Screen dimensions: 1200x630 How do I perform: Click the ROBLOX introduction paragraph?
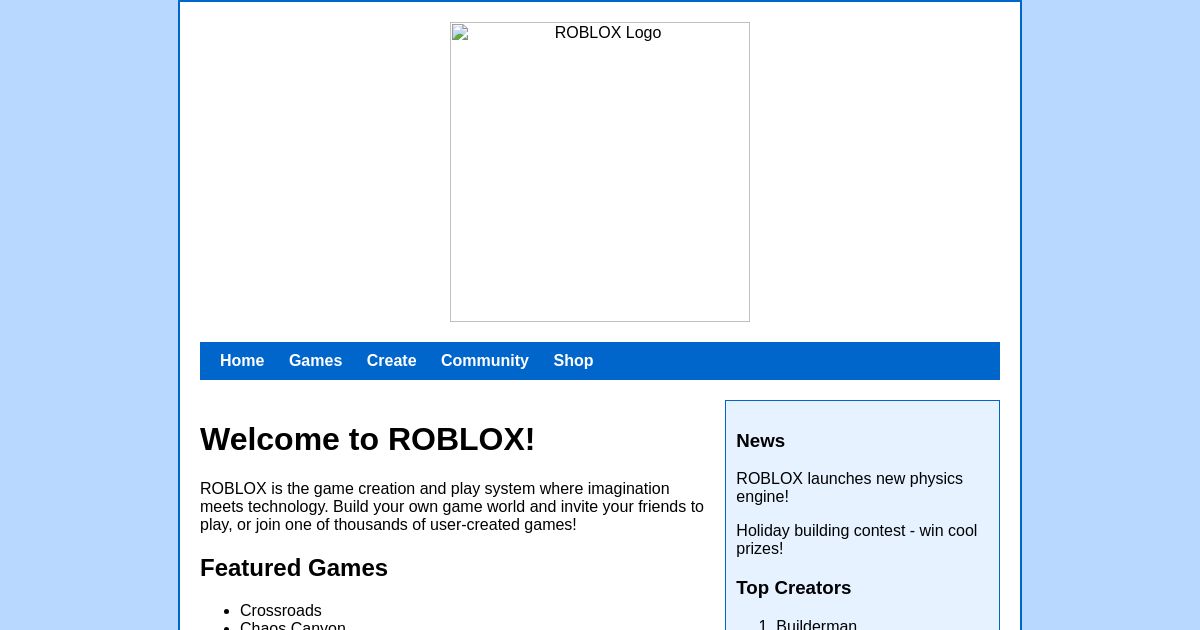pyautogui.click(x=452, y=506)
